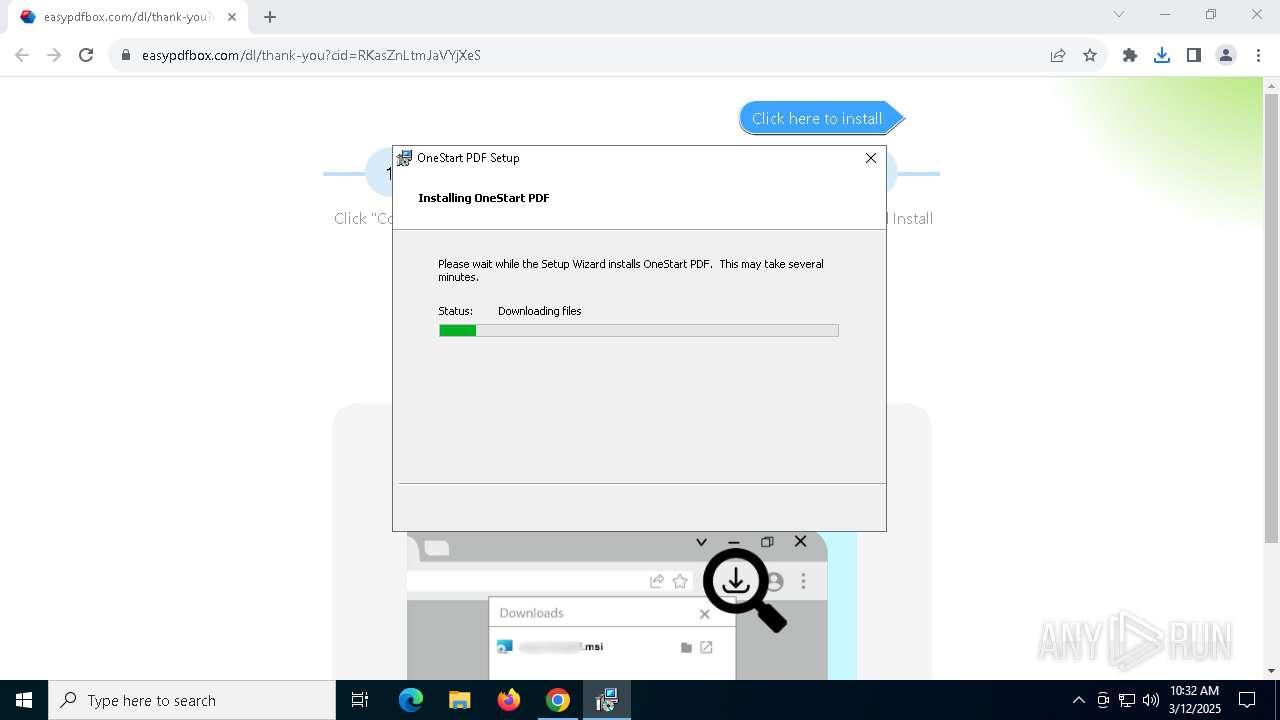Open the notification center icon
Image resolution: width=1280 pixels, height=720 pixels.
coord(1247,700)
